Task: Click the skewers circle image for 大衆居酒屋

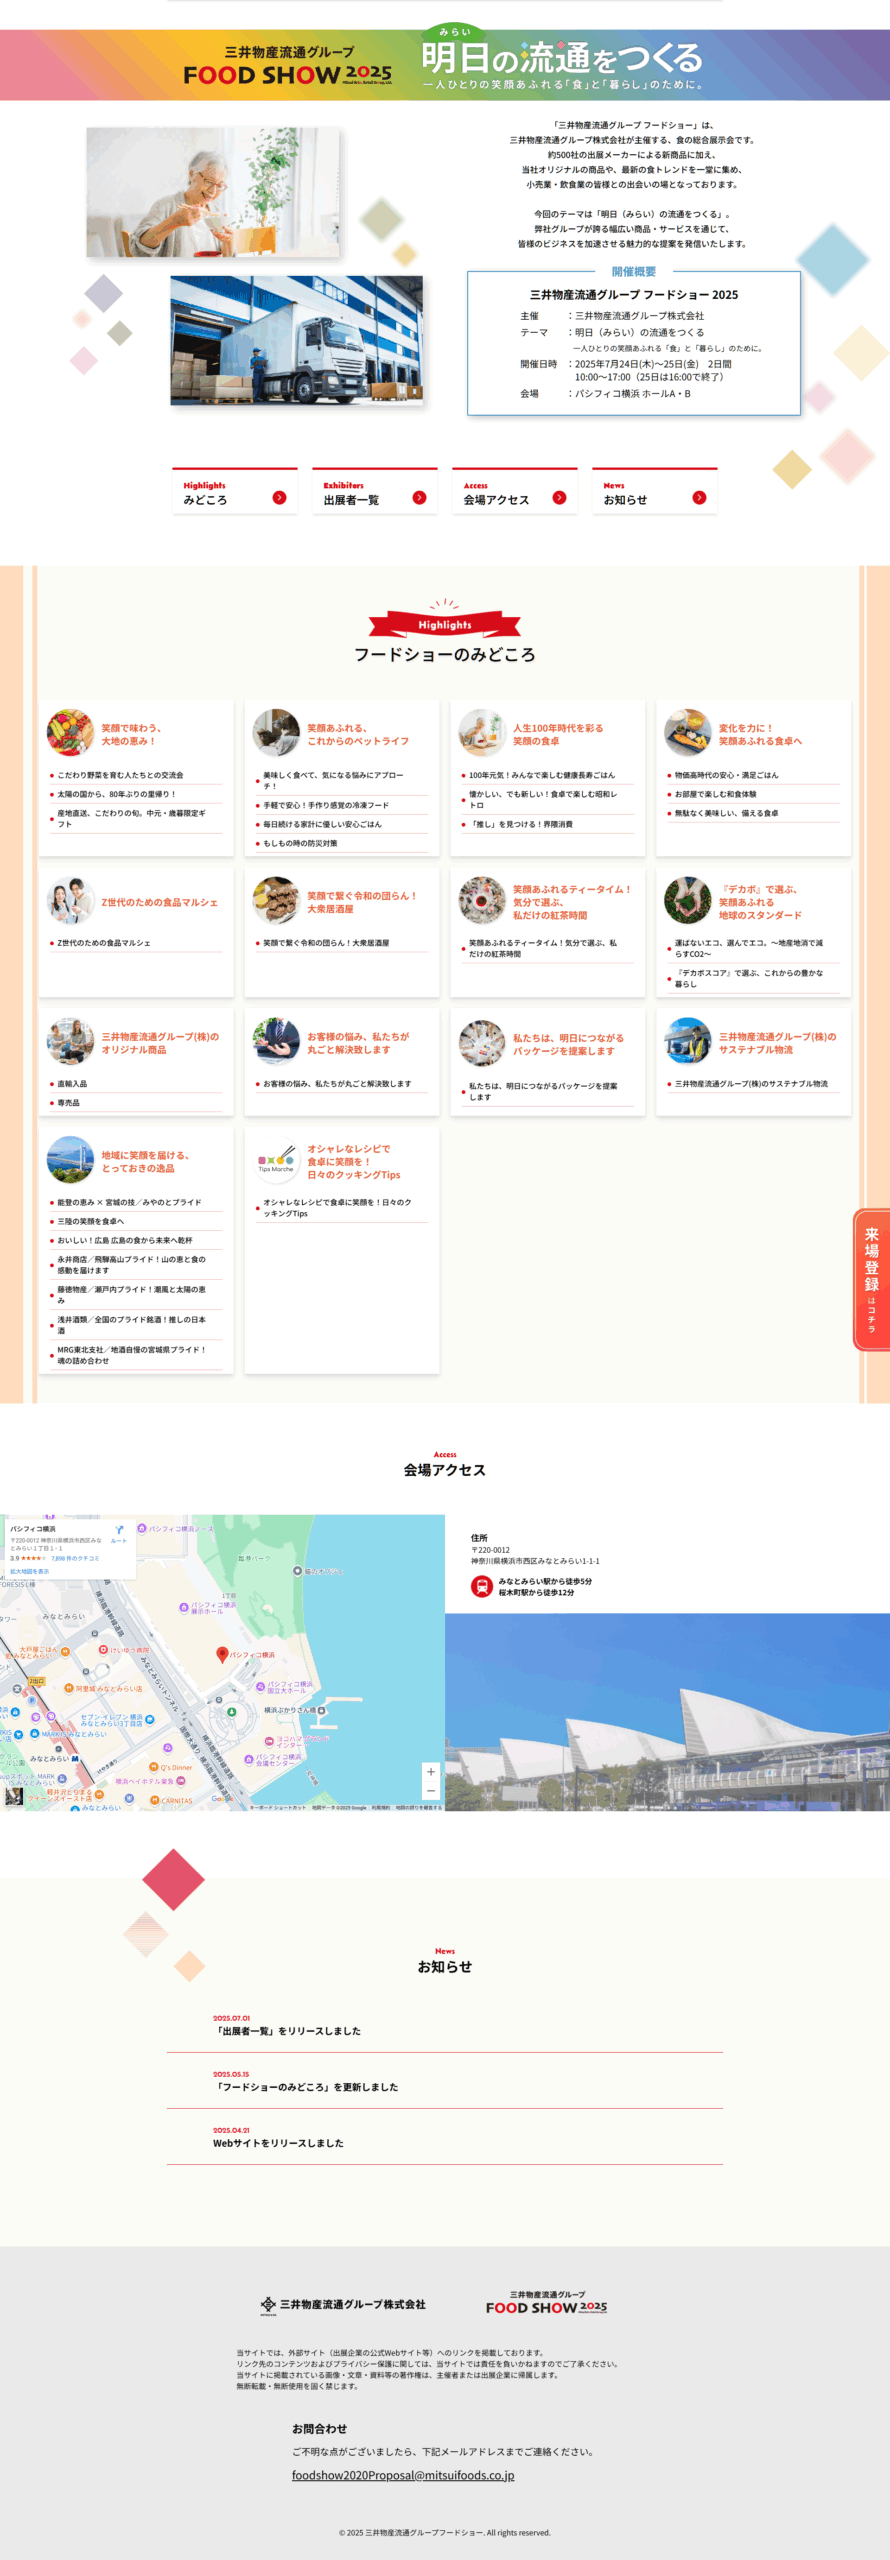Action: click(276, 901)
